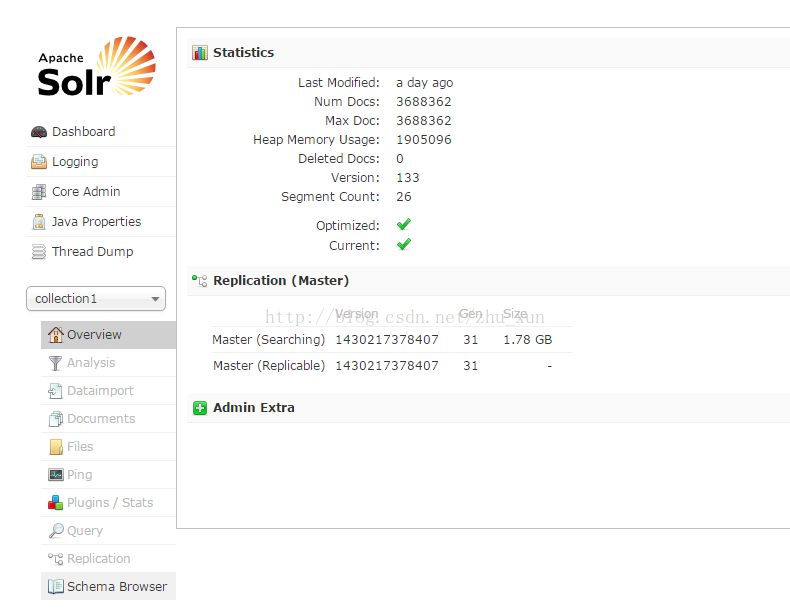This screenshot has width=790, height=612.
Task: Click the Thread Dump stack icon
Action: 39,251
